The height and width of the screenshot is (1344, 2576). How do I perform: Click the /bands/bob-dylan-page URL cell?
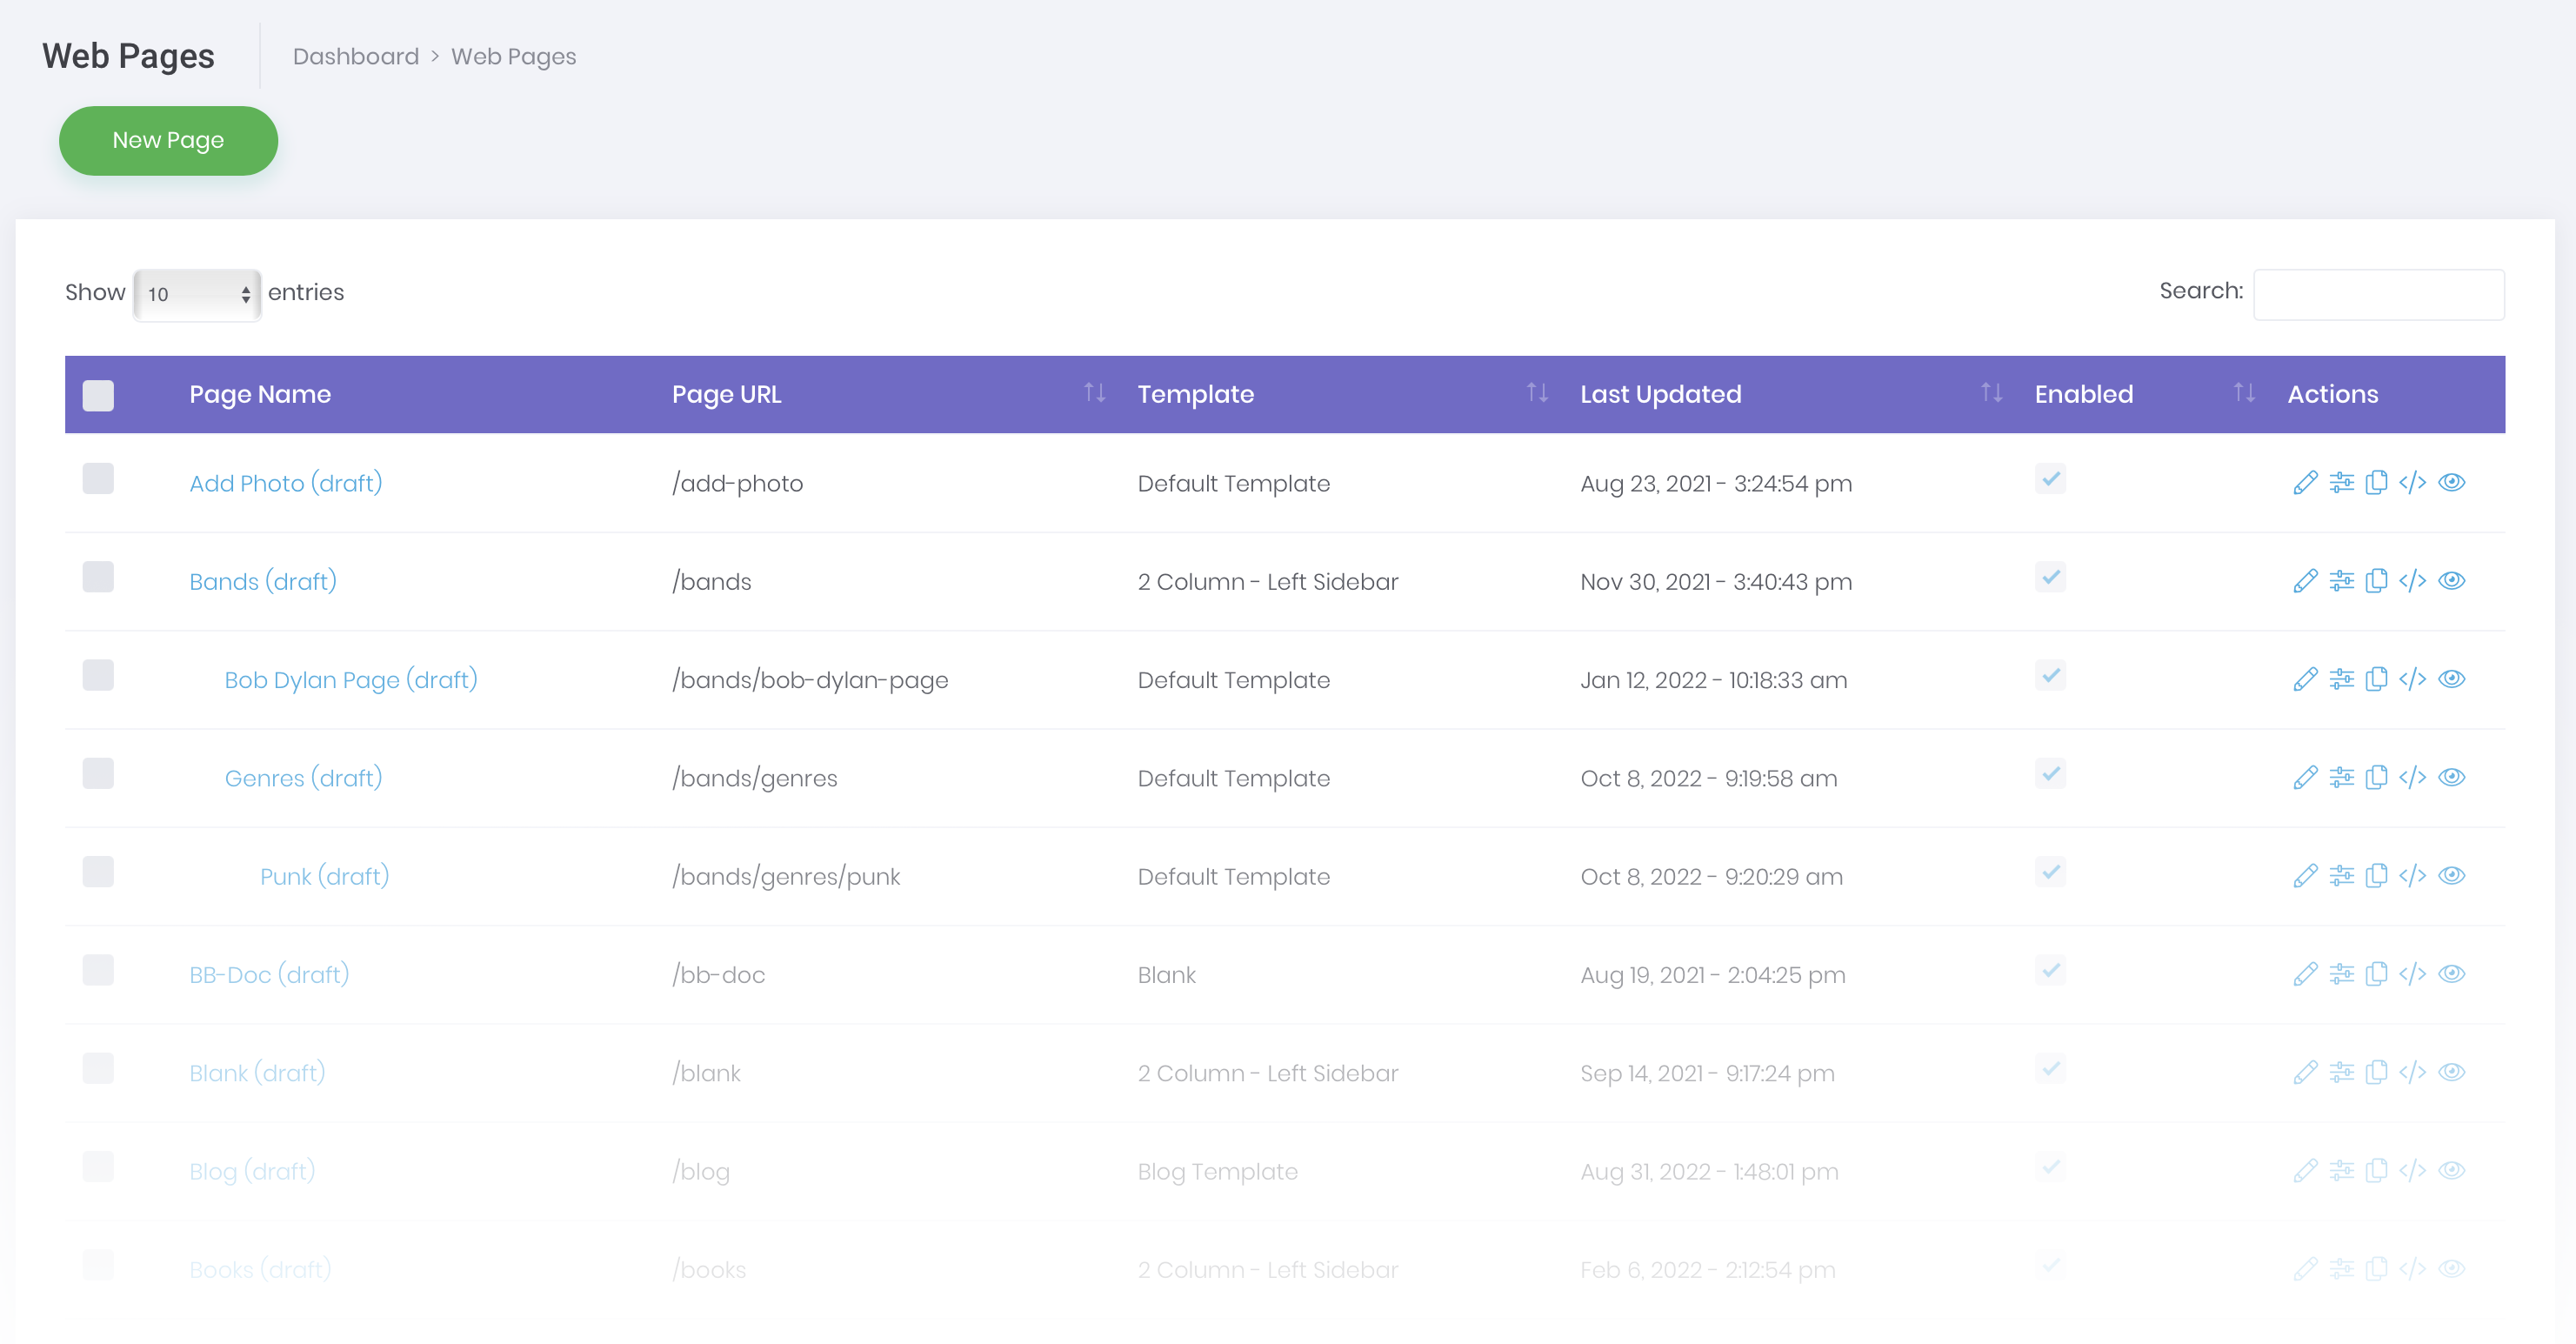810,679
